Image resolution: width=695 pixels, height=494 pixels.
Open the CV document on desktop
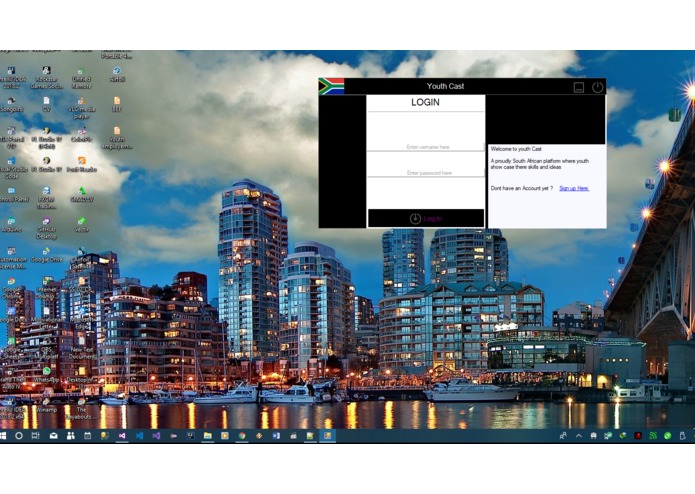click(46, 105)
